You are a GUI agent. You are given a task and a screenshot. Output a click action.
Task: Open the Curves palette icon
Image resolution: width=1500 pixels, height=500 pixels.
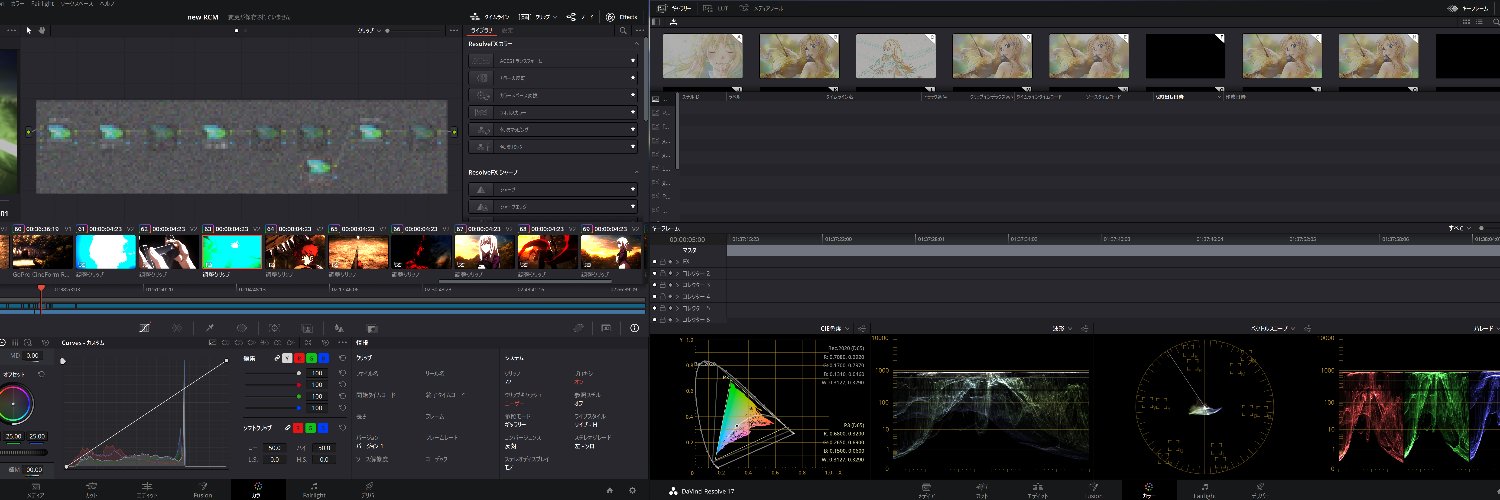[x=145, y=327]
